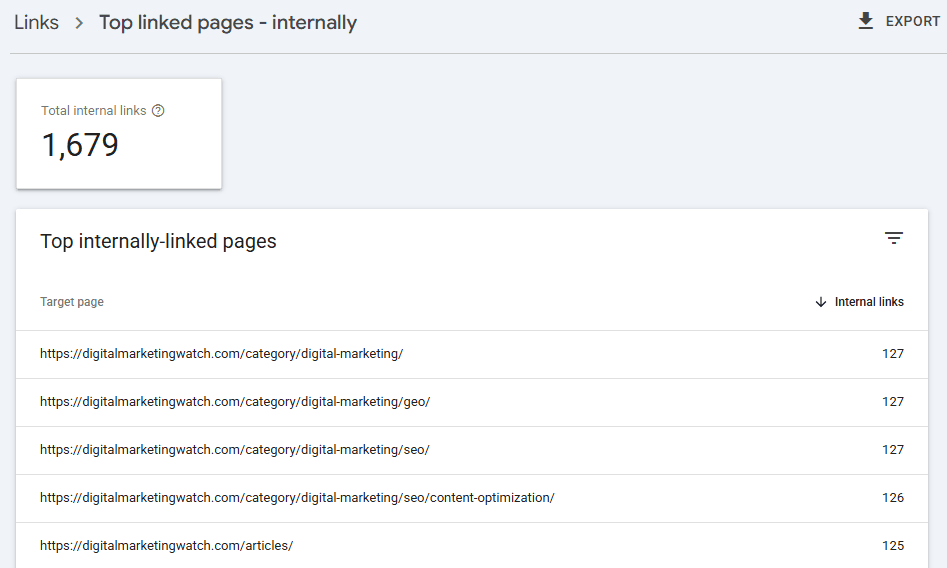Click 127 count in seo/ row

(893, 450)
